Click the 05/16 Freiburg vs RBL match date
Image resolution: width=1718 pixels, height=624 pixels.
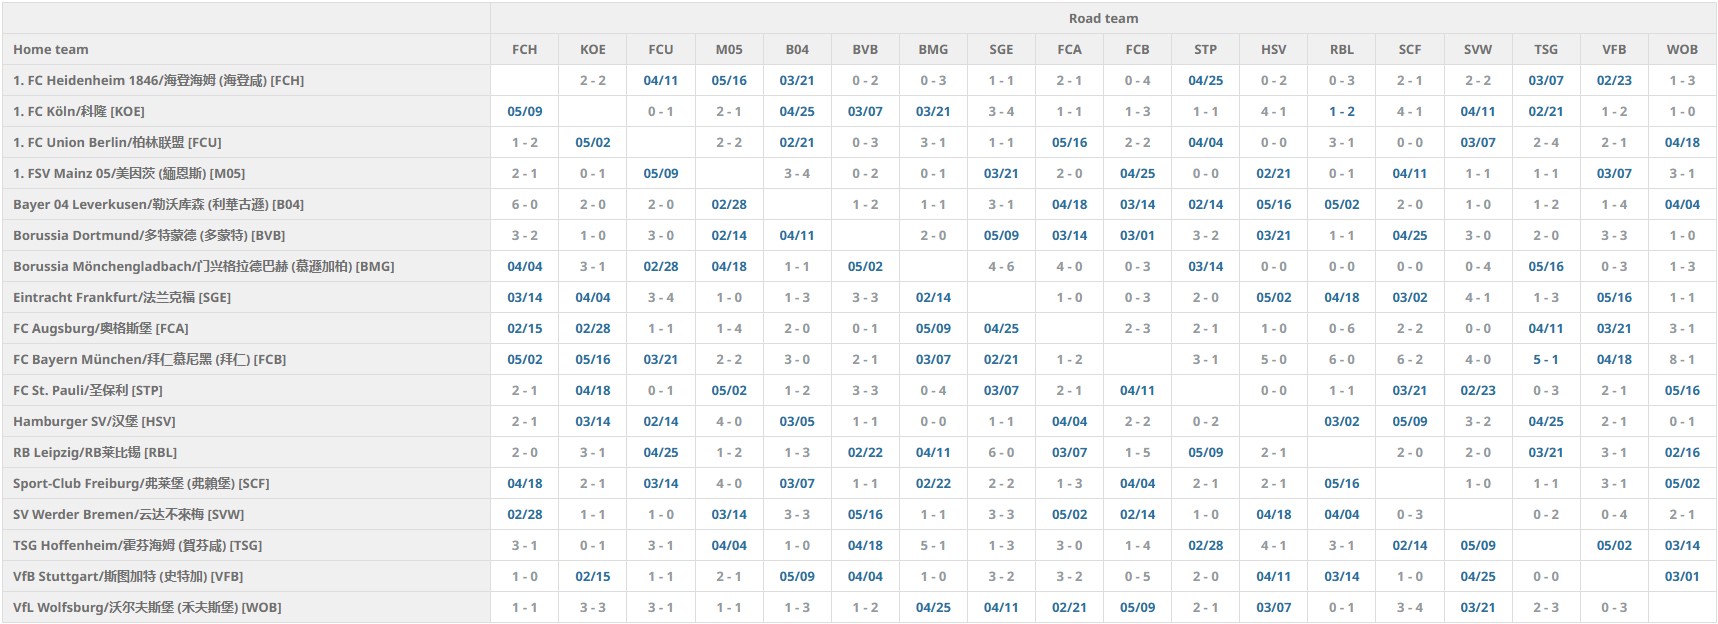click(1341, 483)
